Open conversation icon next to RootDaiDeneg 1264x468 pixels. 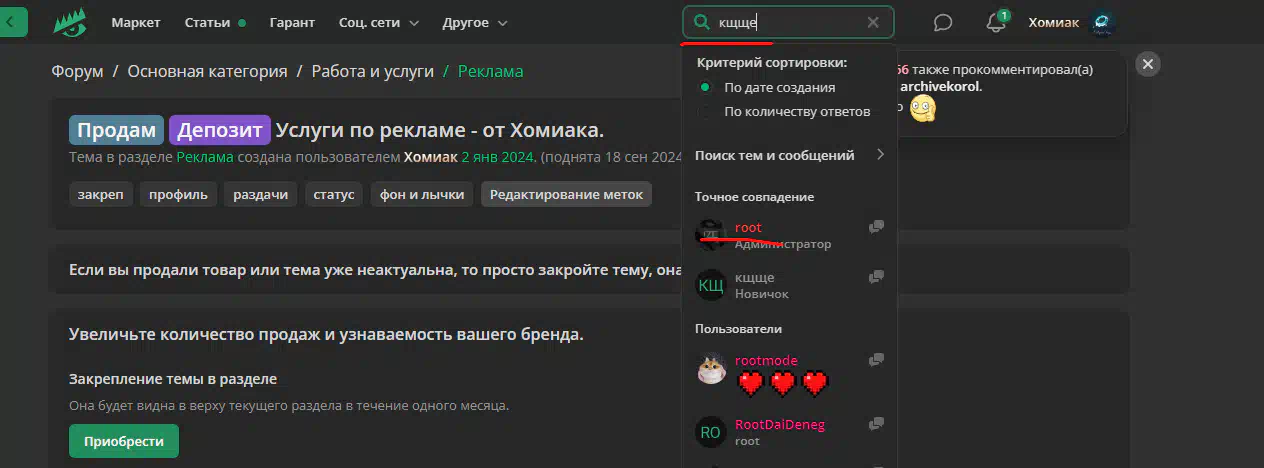[876, 424]
